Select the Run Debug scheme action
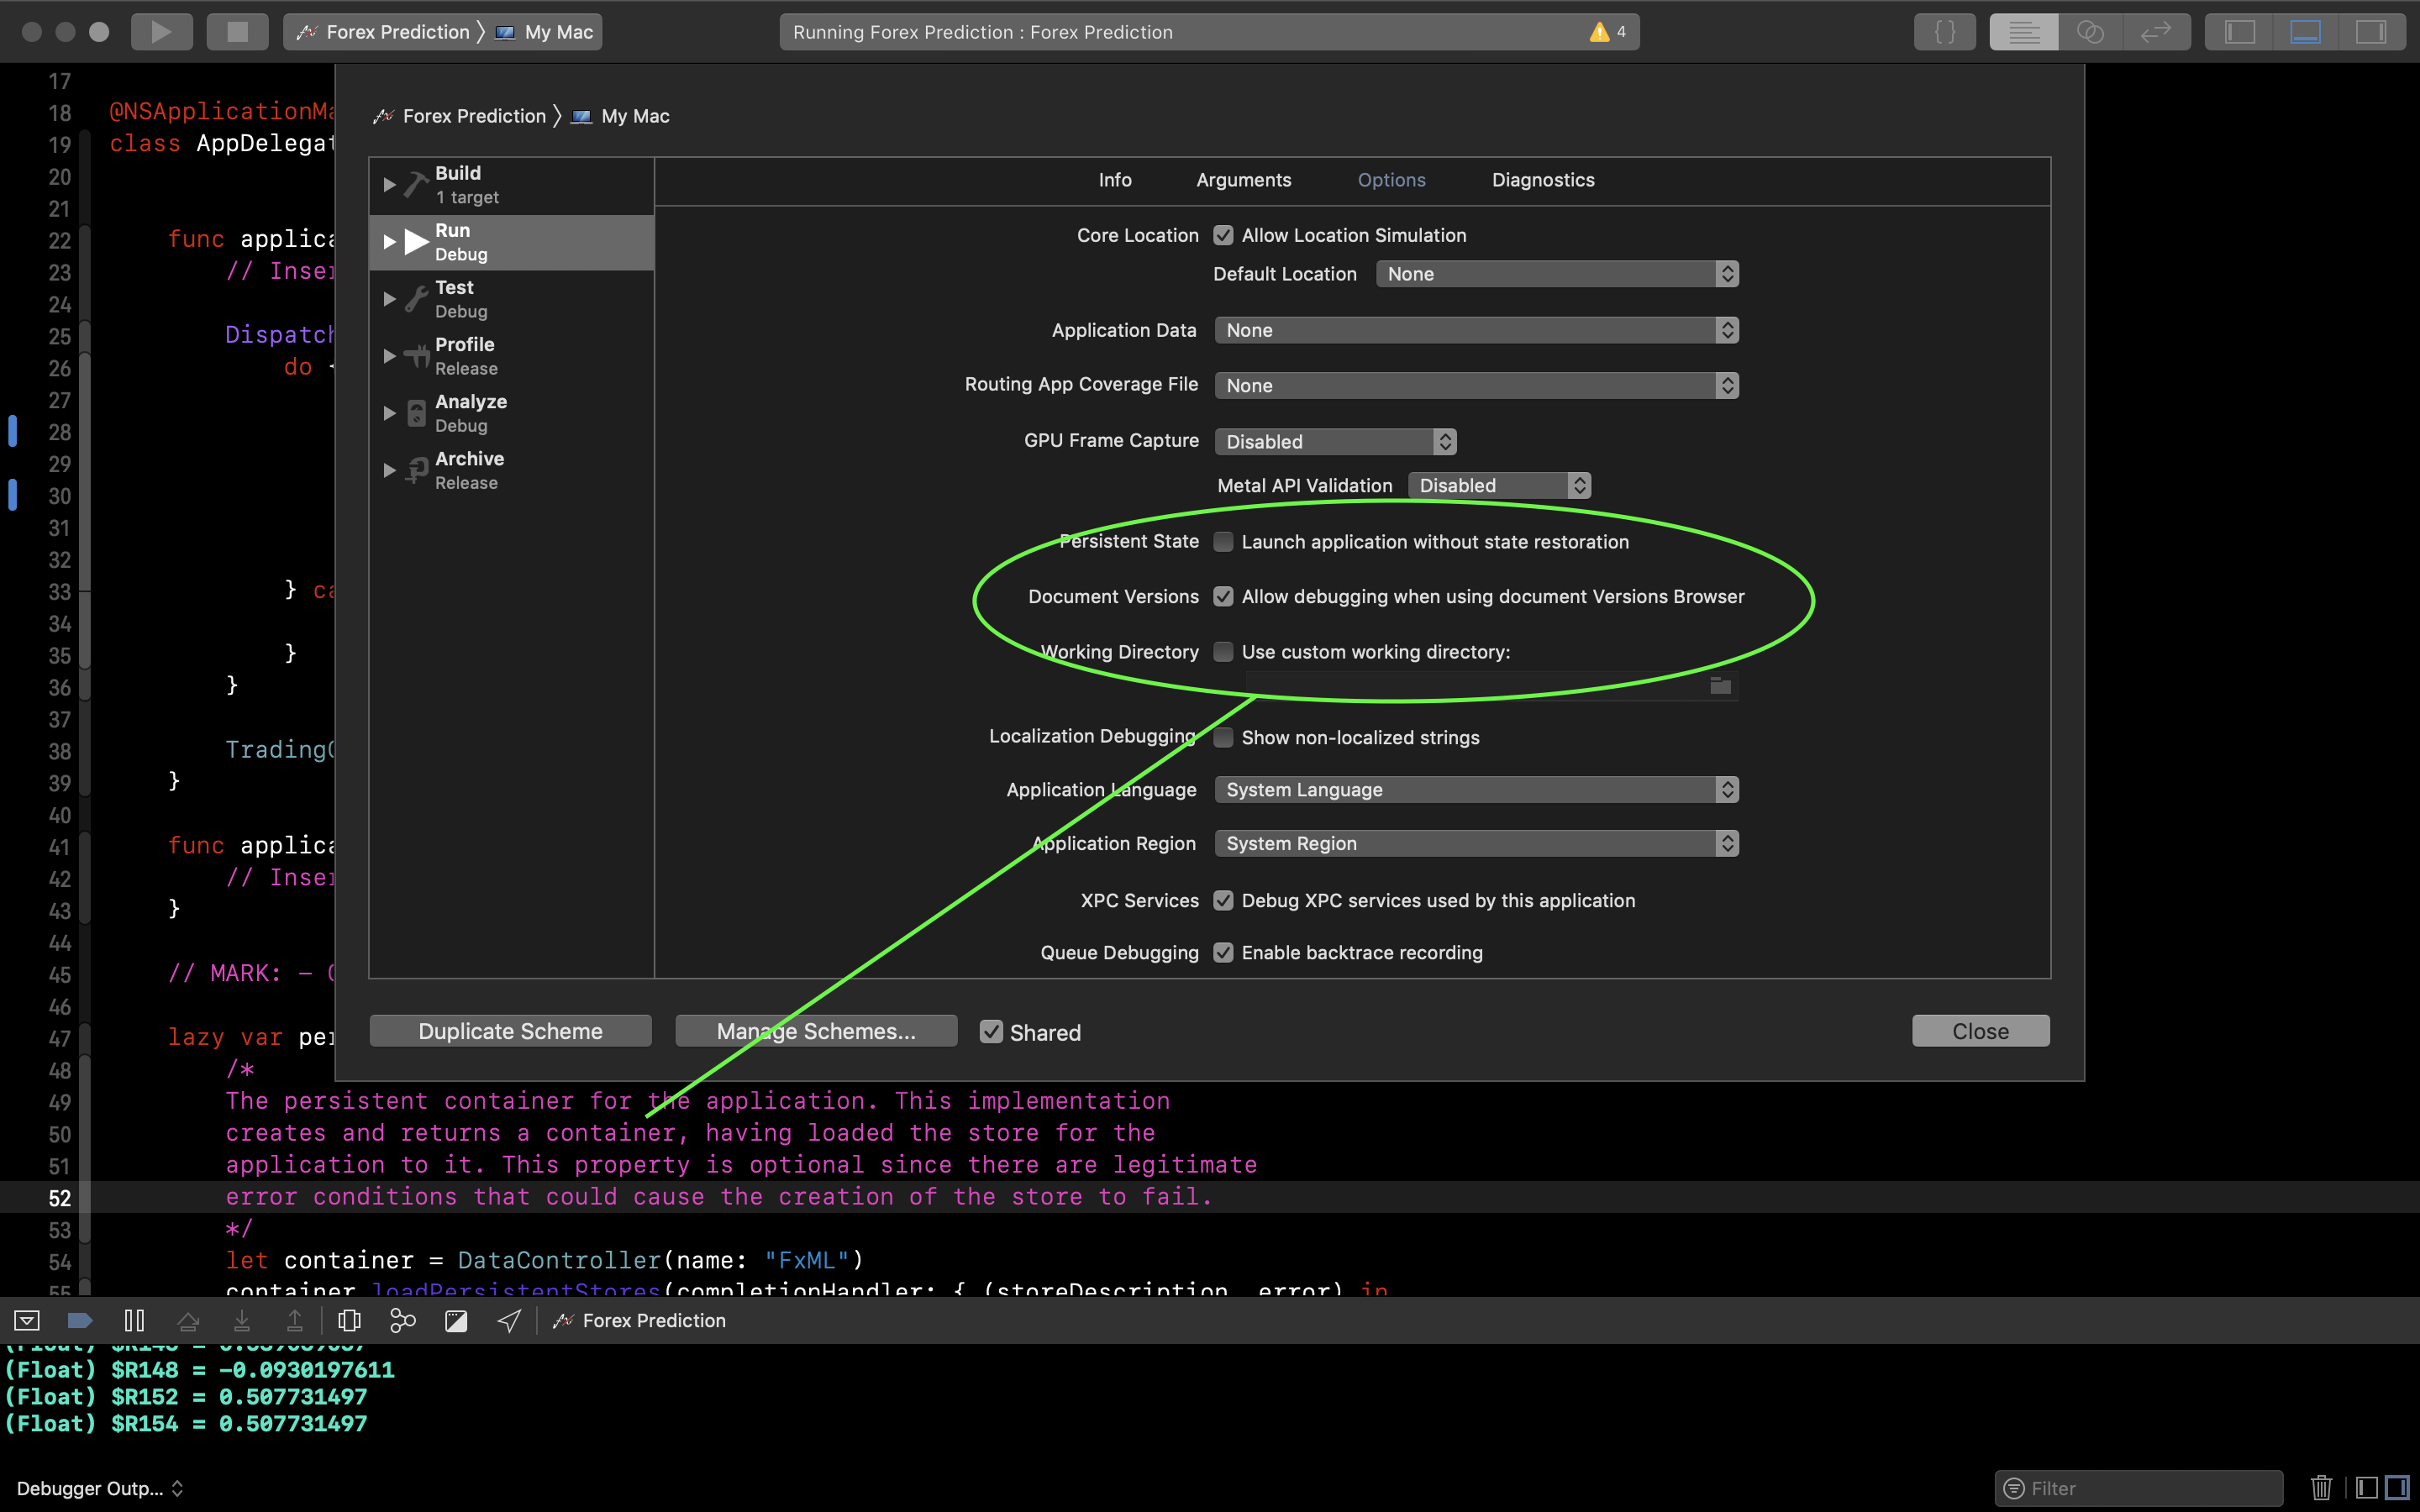2420x1512 pixels. point(512,242)
